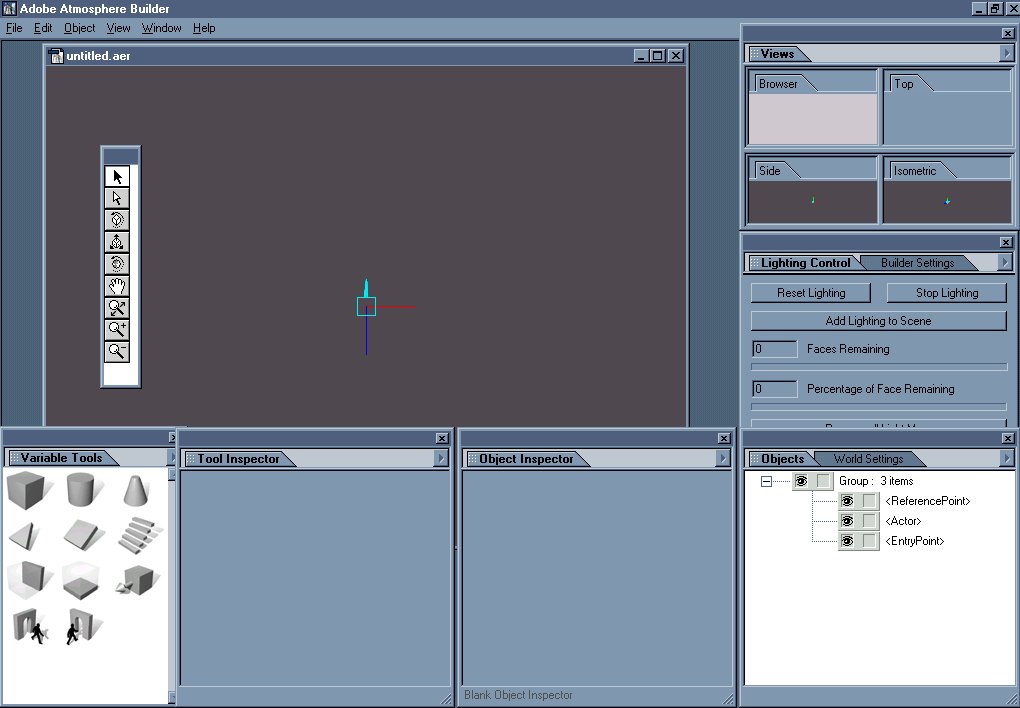
Task: Tick the lock box on the Group row
Action: [x=824, y=481]
